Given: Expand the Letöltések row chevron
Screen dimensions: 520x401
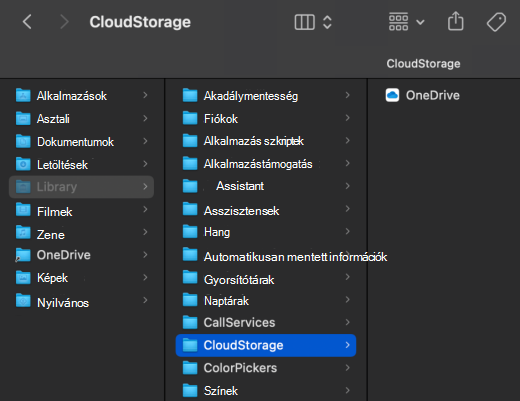Looking at the screenshot, I should [x=145, y=164].
